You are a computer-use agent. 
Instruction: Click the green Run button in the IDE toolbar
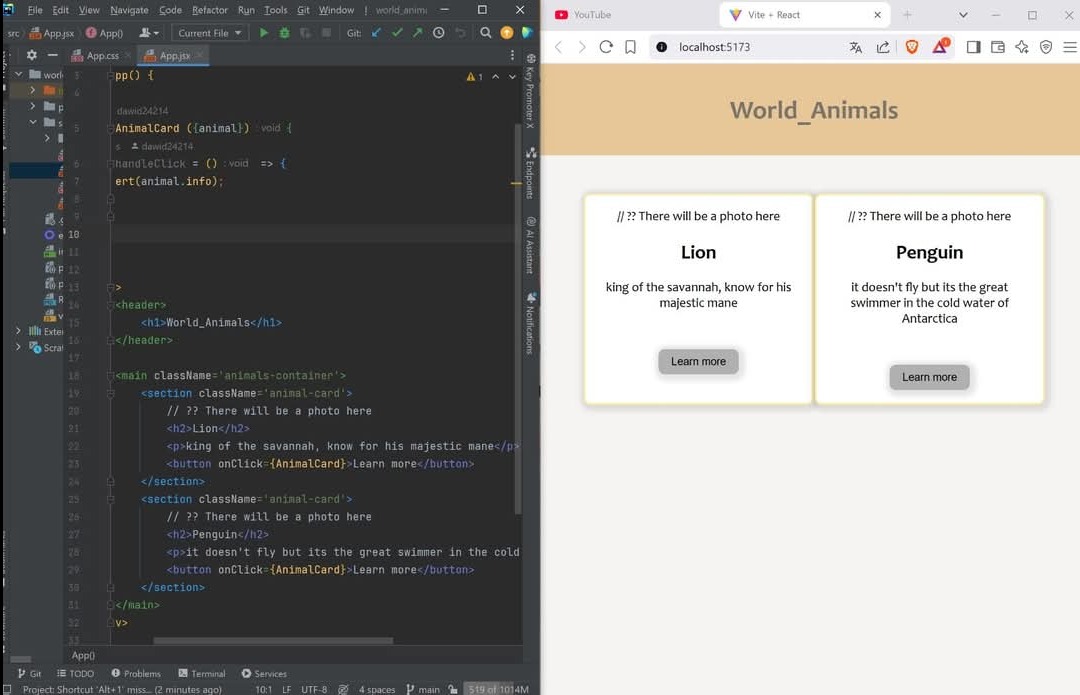pyautogui.click(x=264, y=33)
